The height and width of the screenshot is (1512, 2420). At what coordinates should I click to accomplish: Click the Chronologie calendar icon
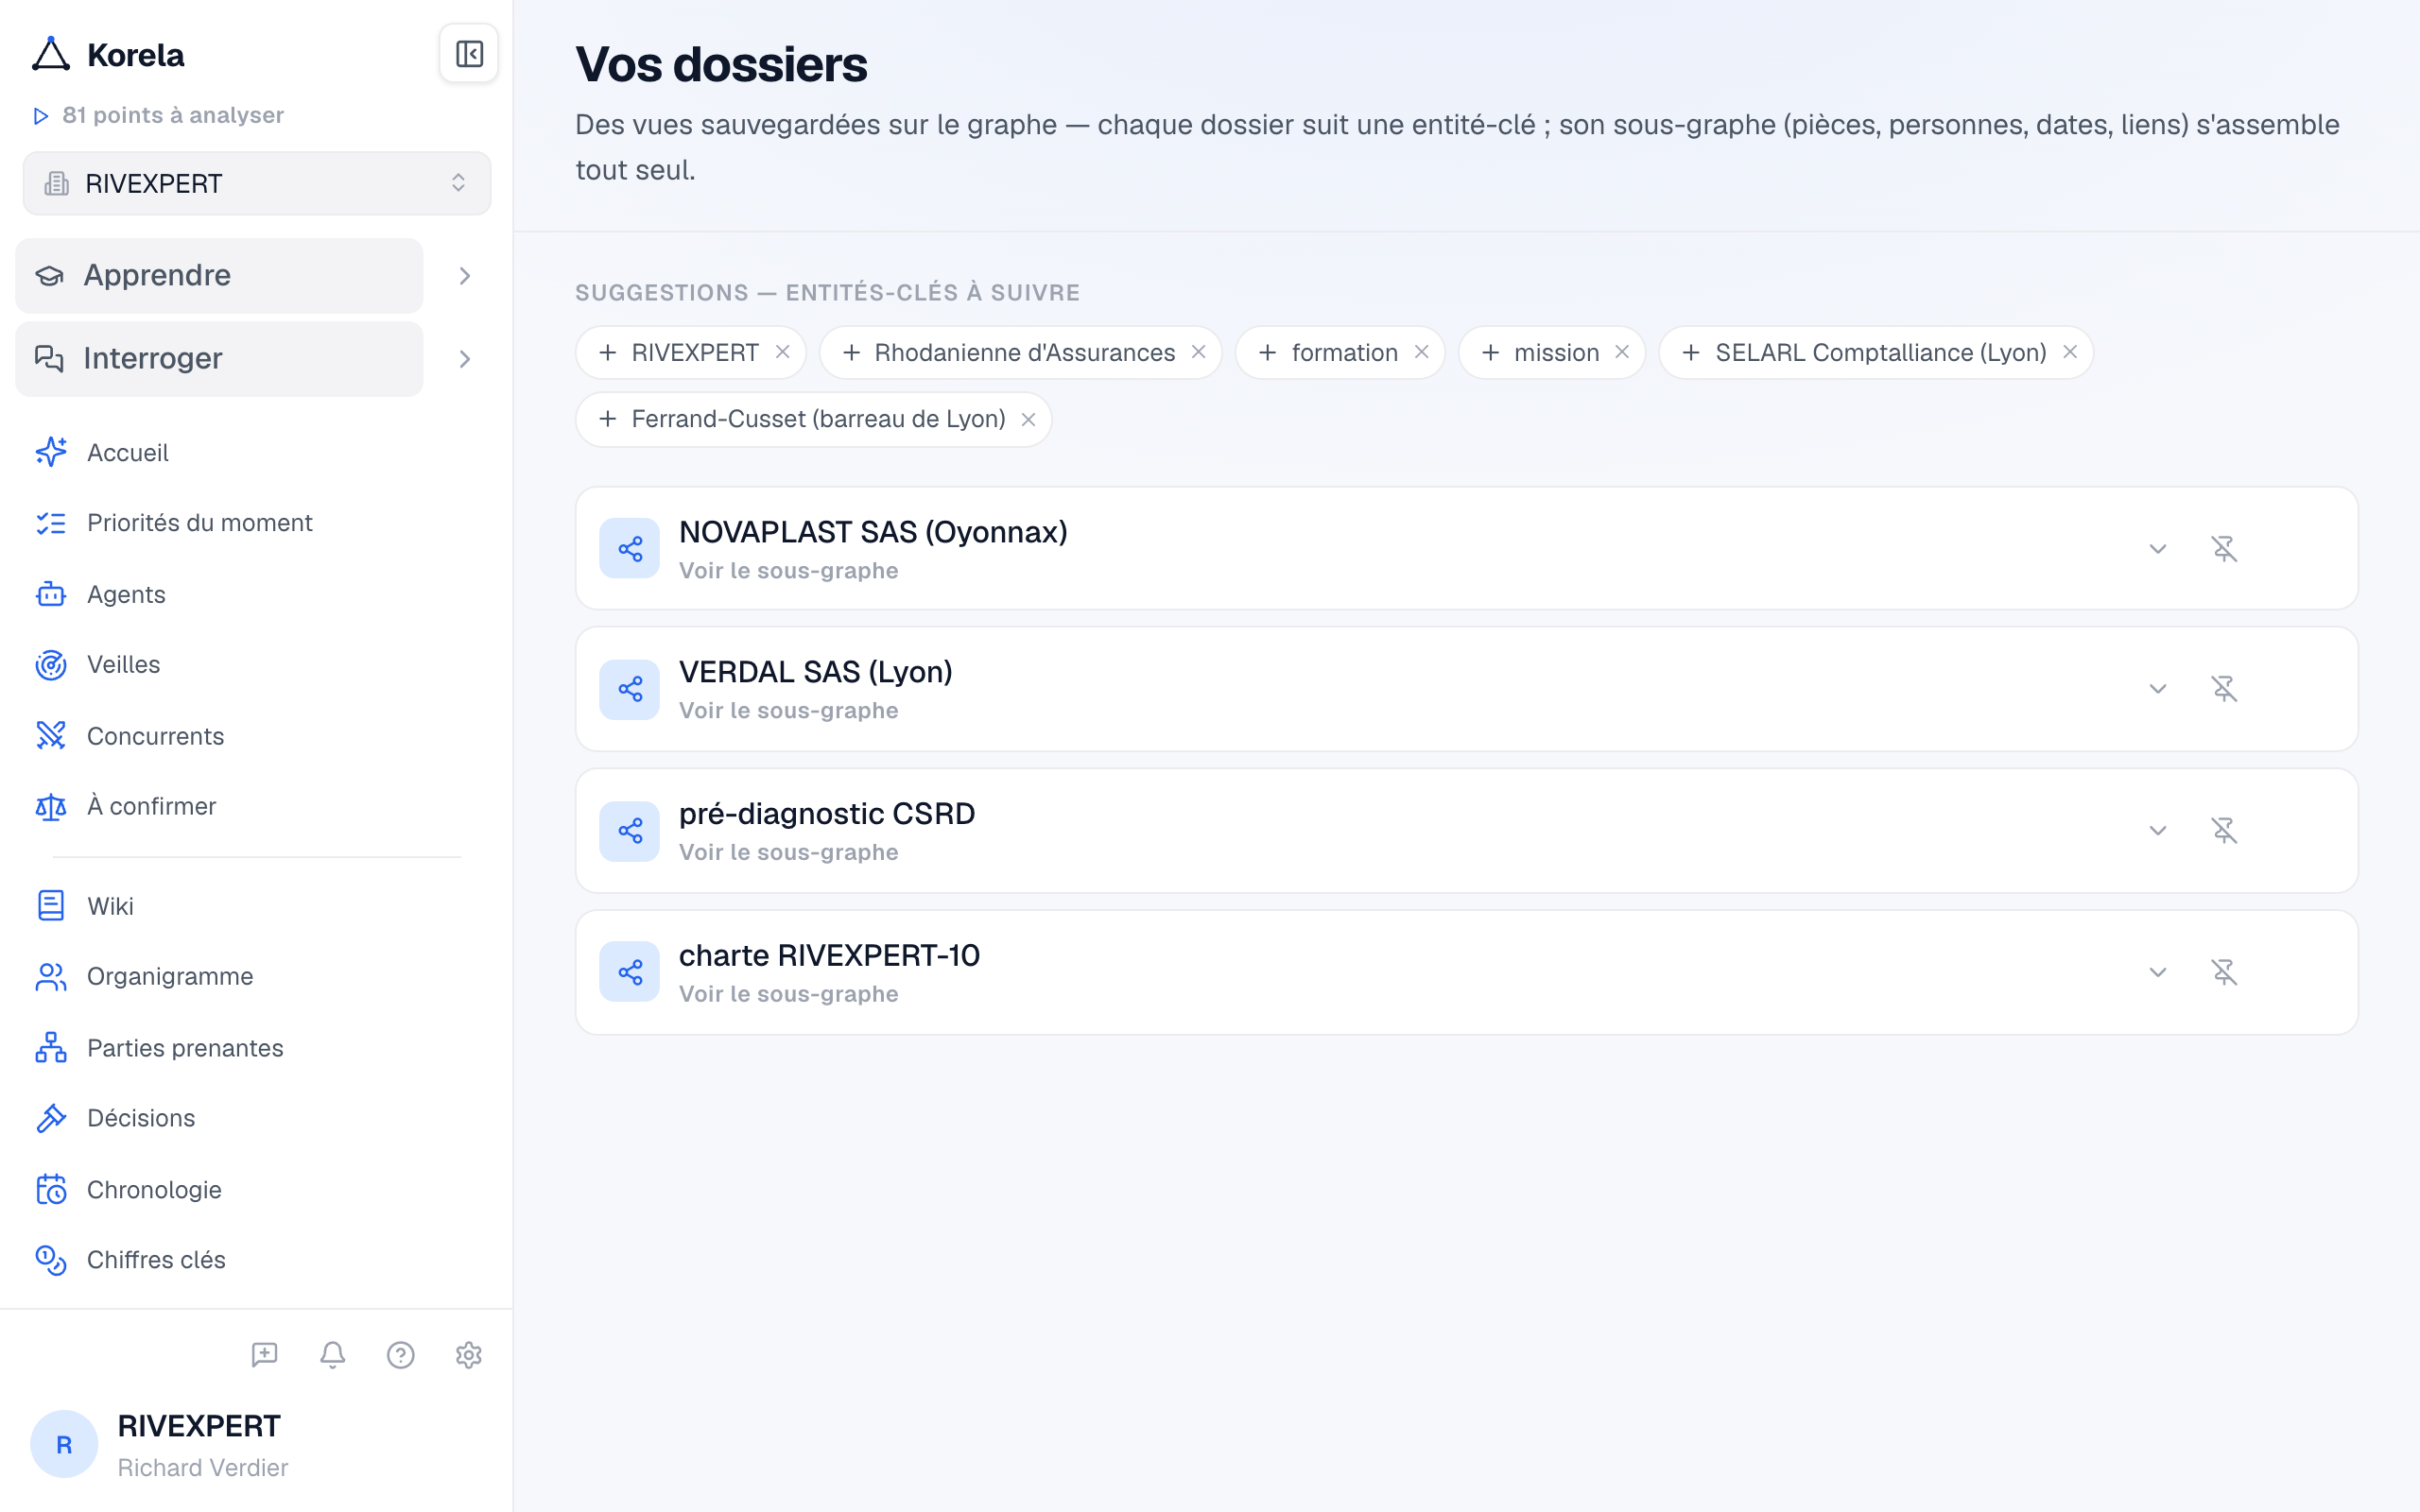click(51, 1190)
